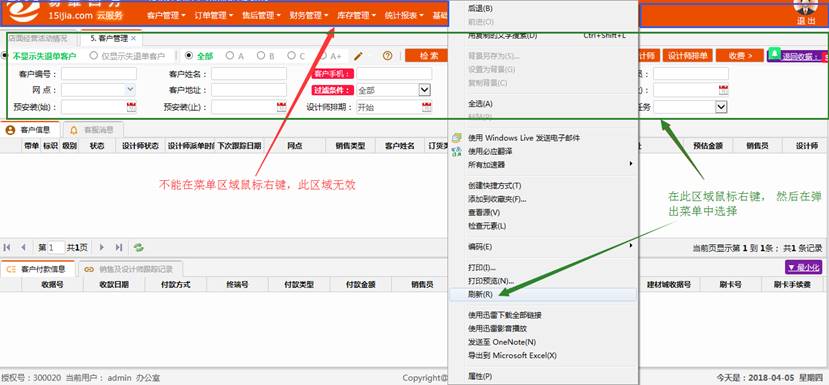The image size is (829, 385).
Task: Close the 5. 客户管理 tab
Action: 133,39
